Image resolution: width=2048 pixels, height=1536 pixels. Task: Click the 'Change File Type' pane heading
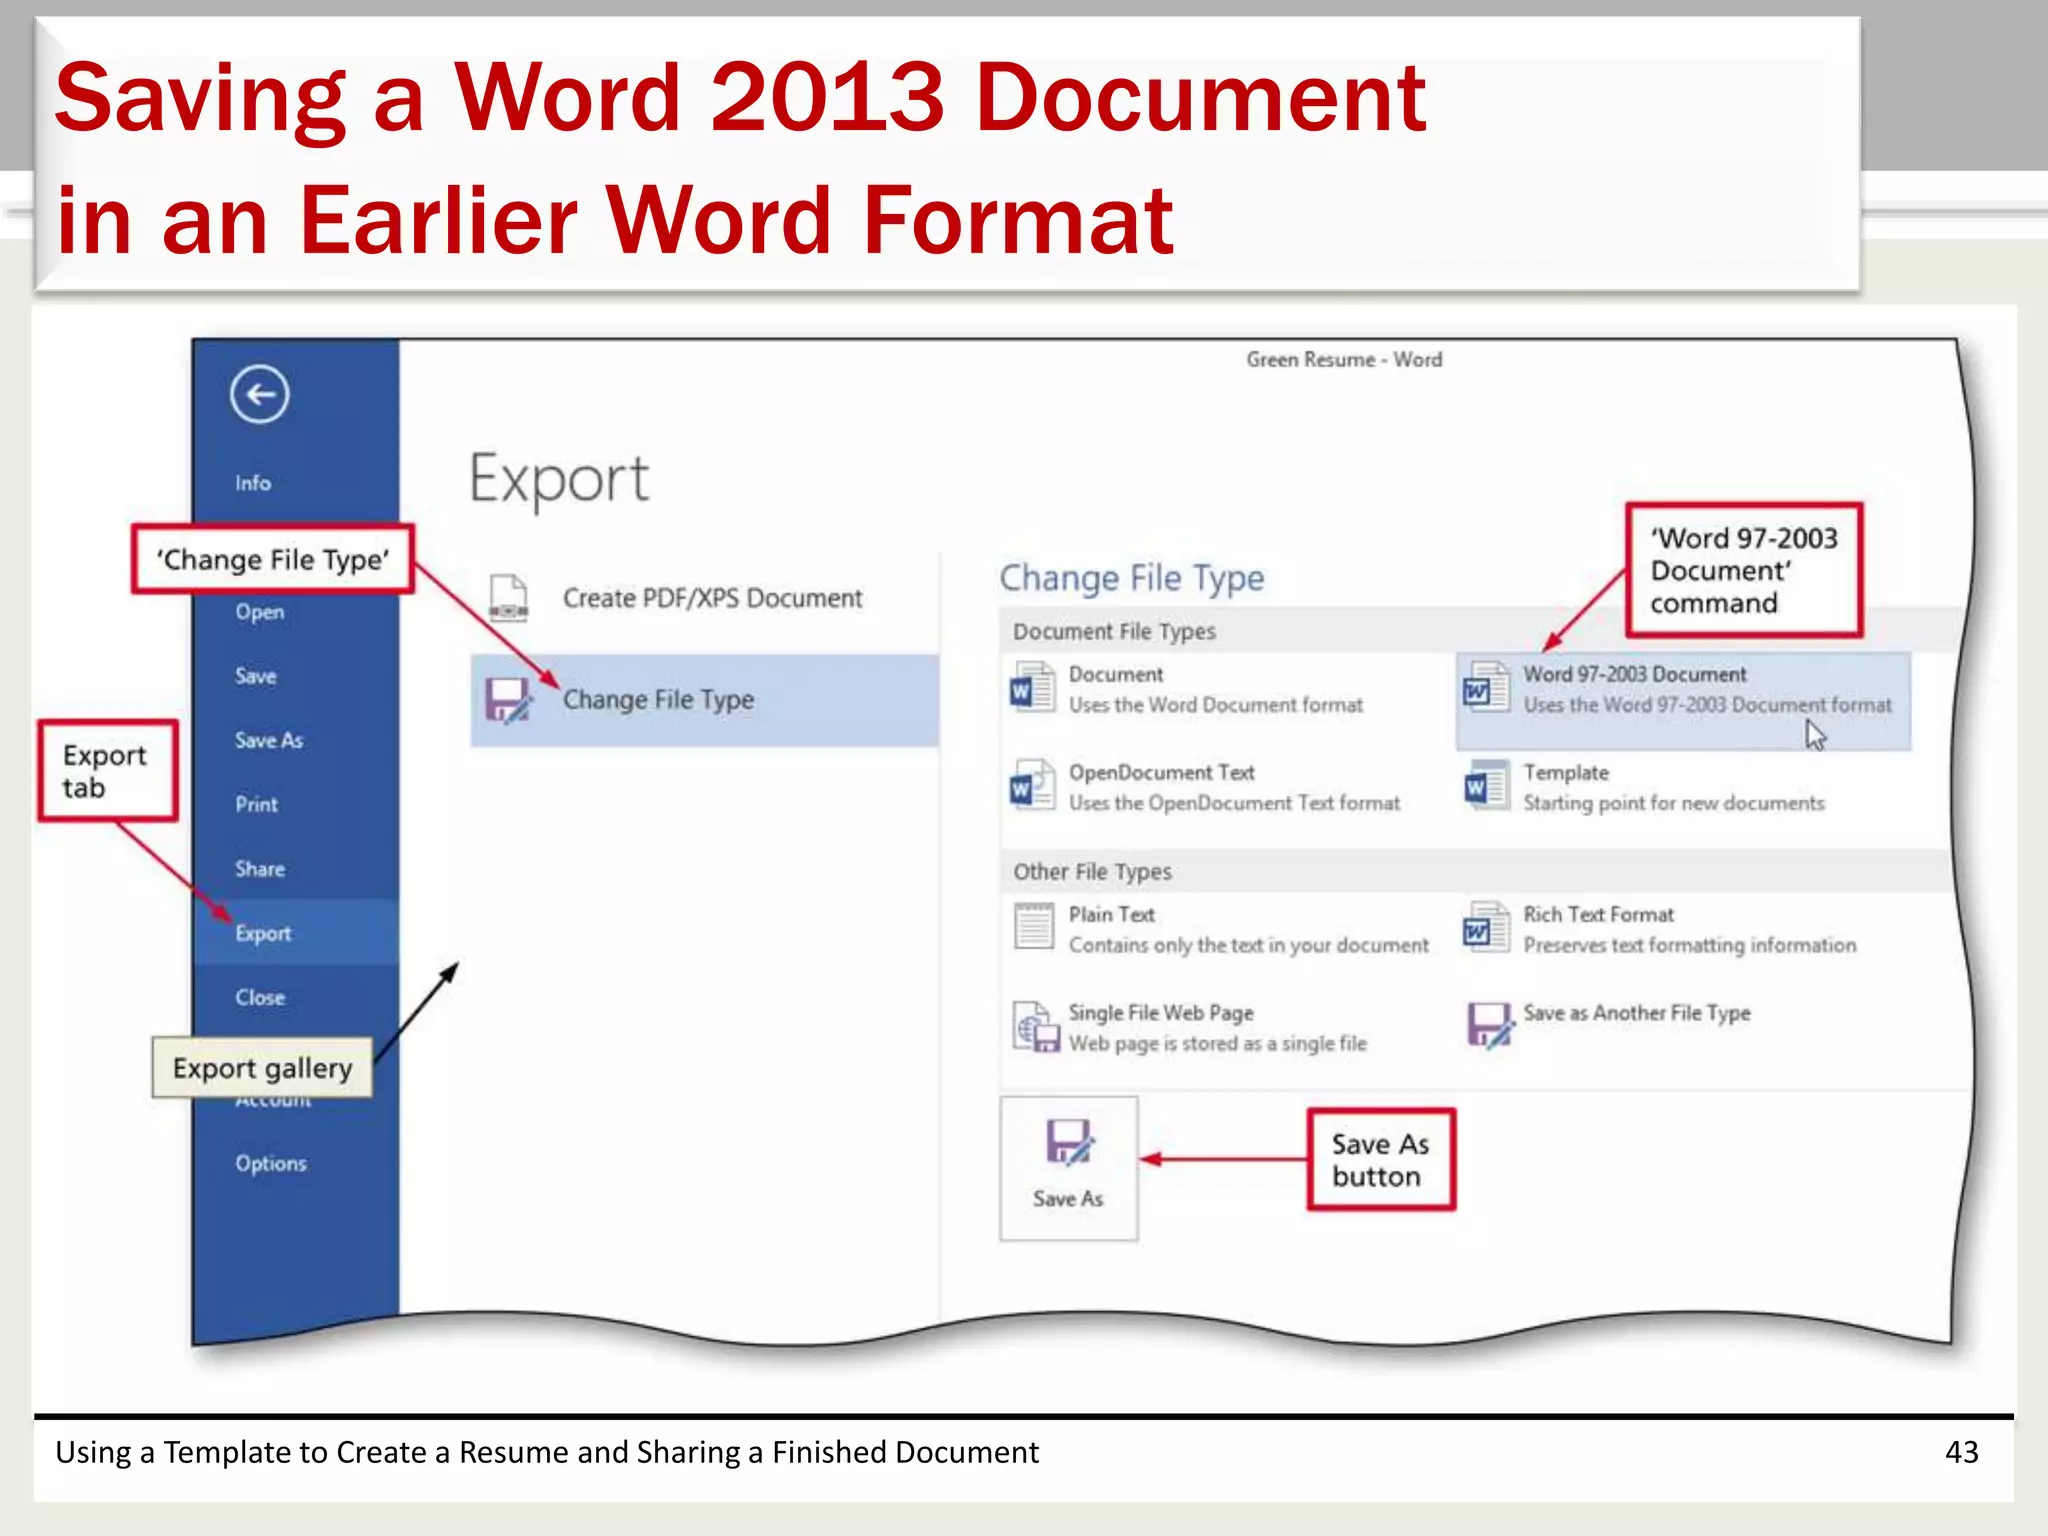click(1132, 578)
